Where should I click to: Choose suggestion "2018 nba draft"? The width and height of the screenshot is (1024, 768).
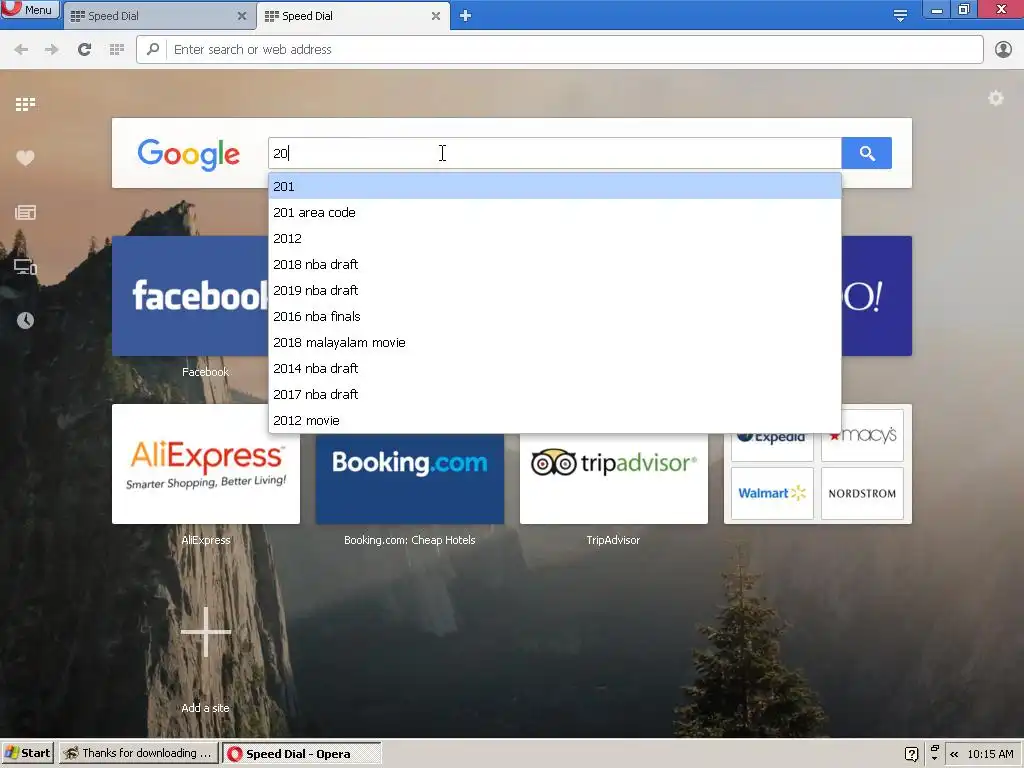point(554,264)
